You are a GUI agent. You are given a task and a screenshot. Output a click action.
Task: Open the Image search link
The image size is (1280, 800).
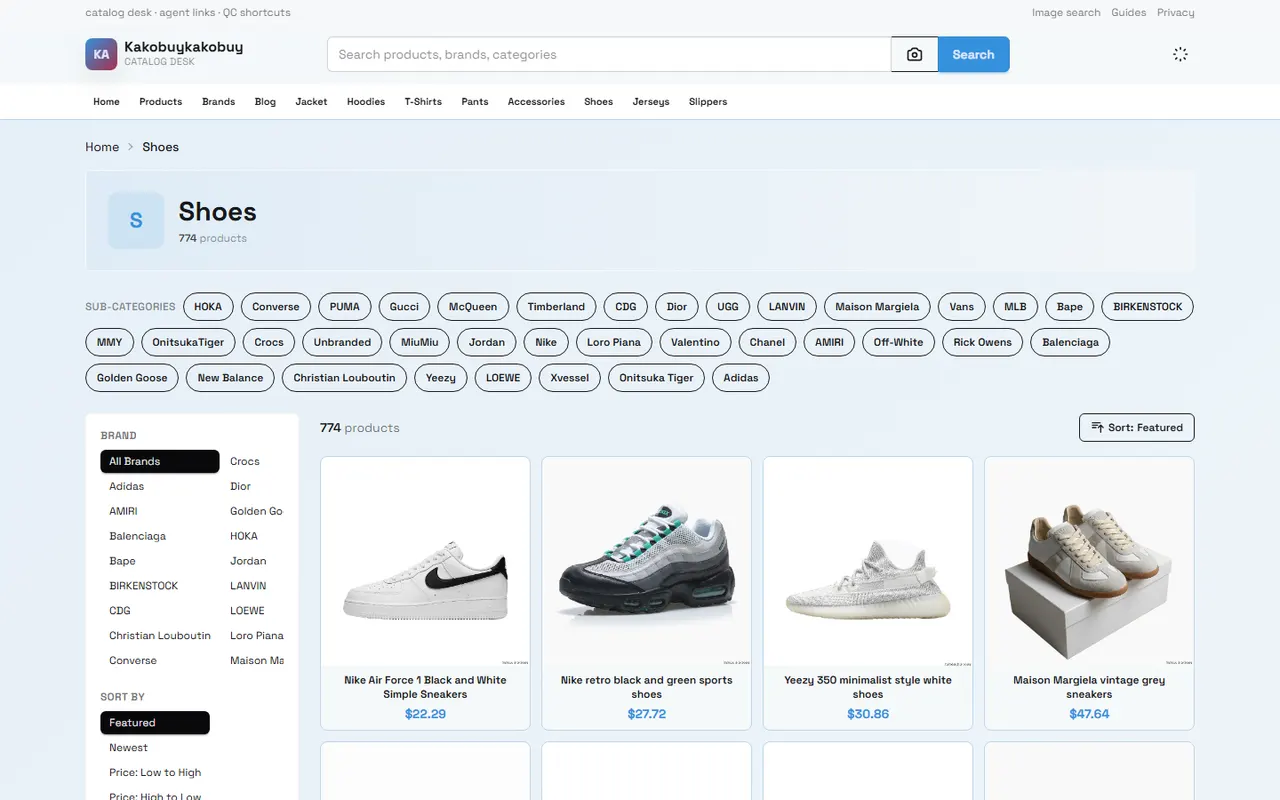point(1066,13)
